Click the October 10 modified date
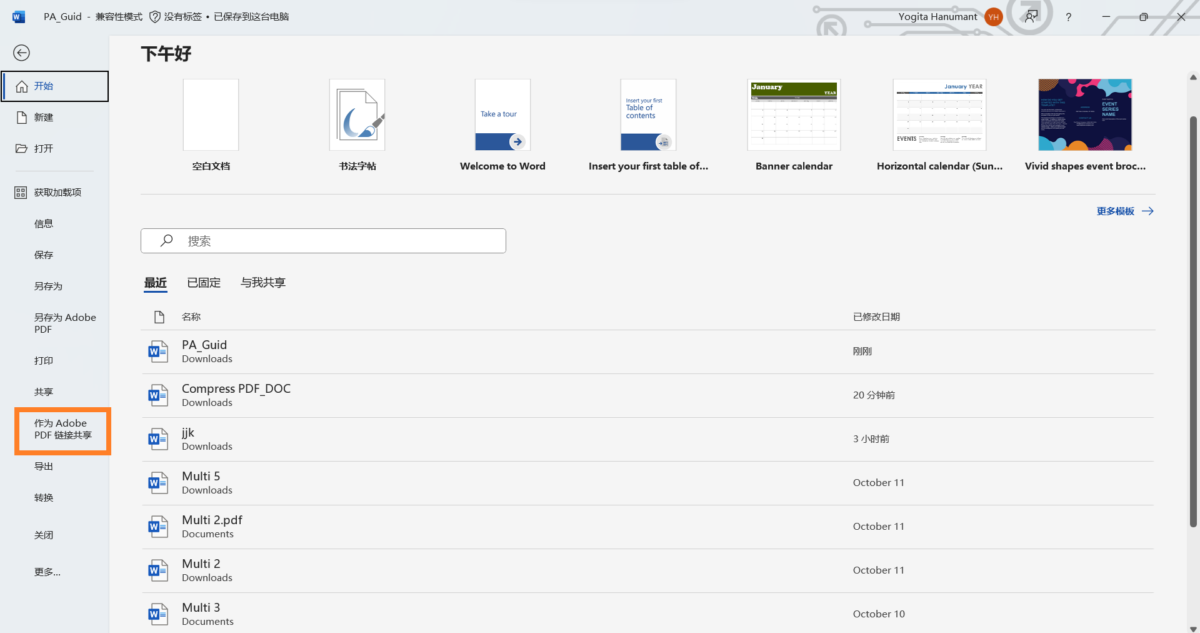Screen dimensions: 1200x633 [x=879, y=614]
